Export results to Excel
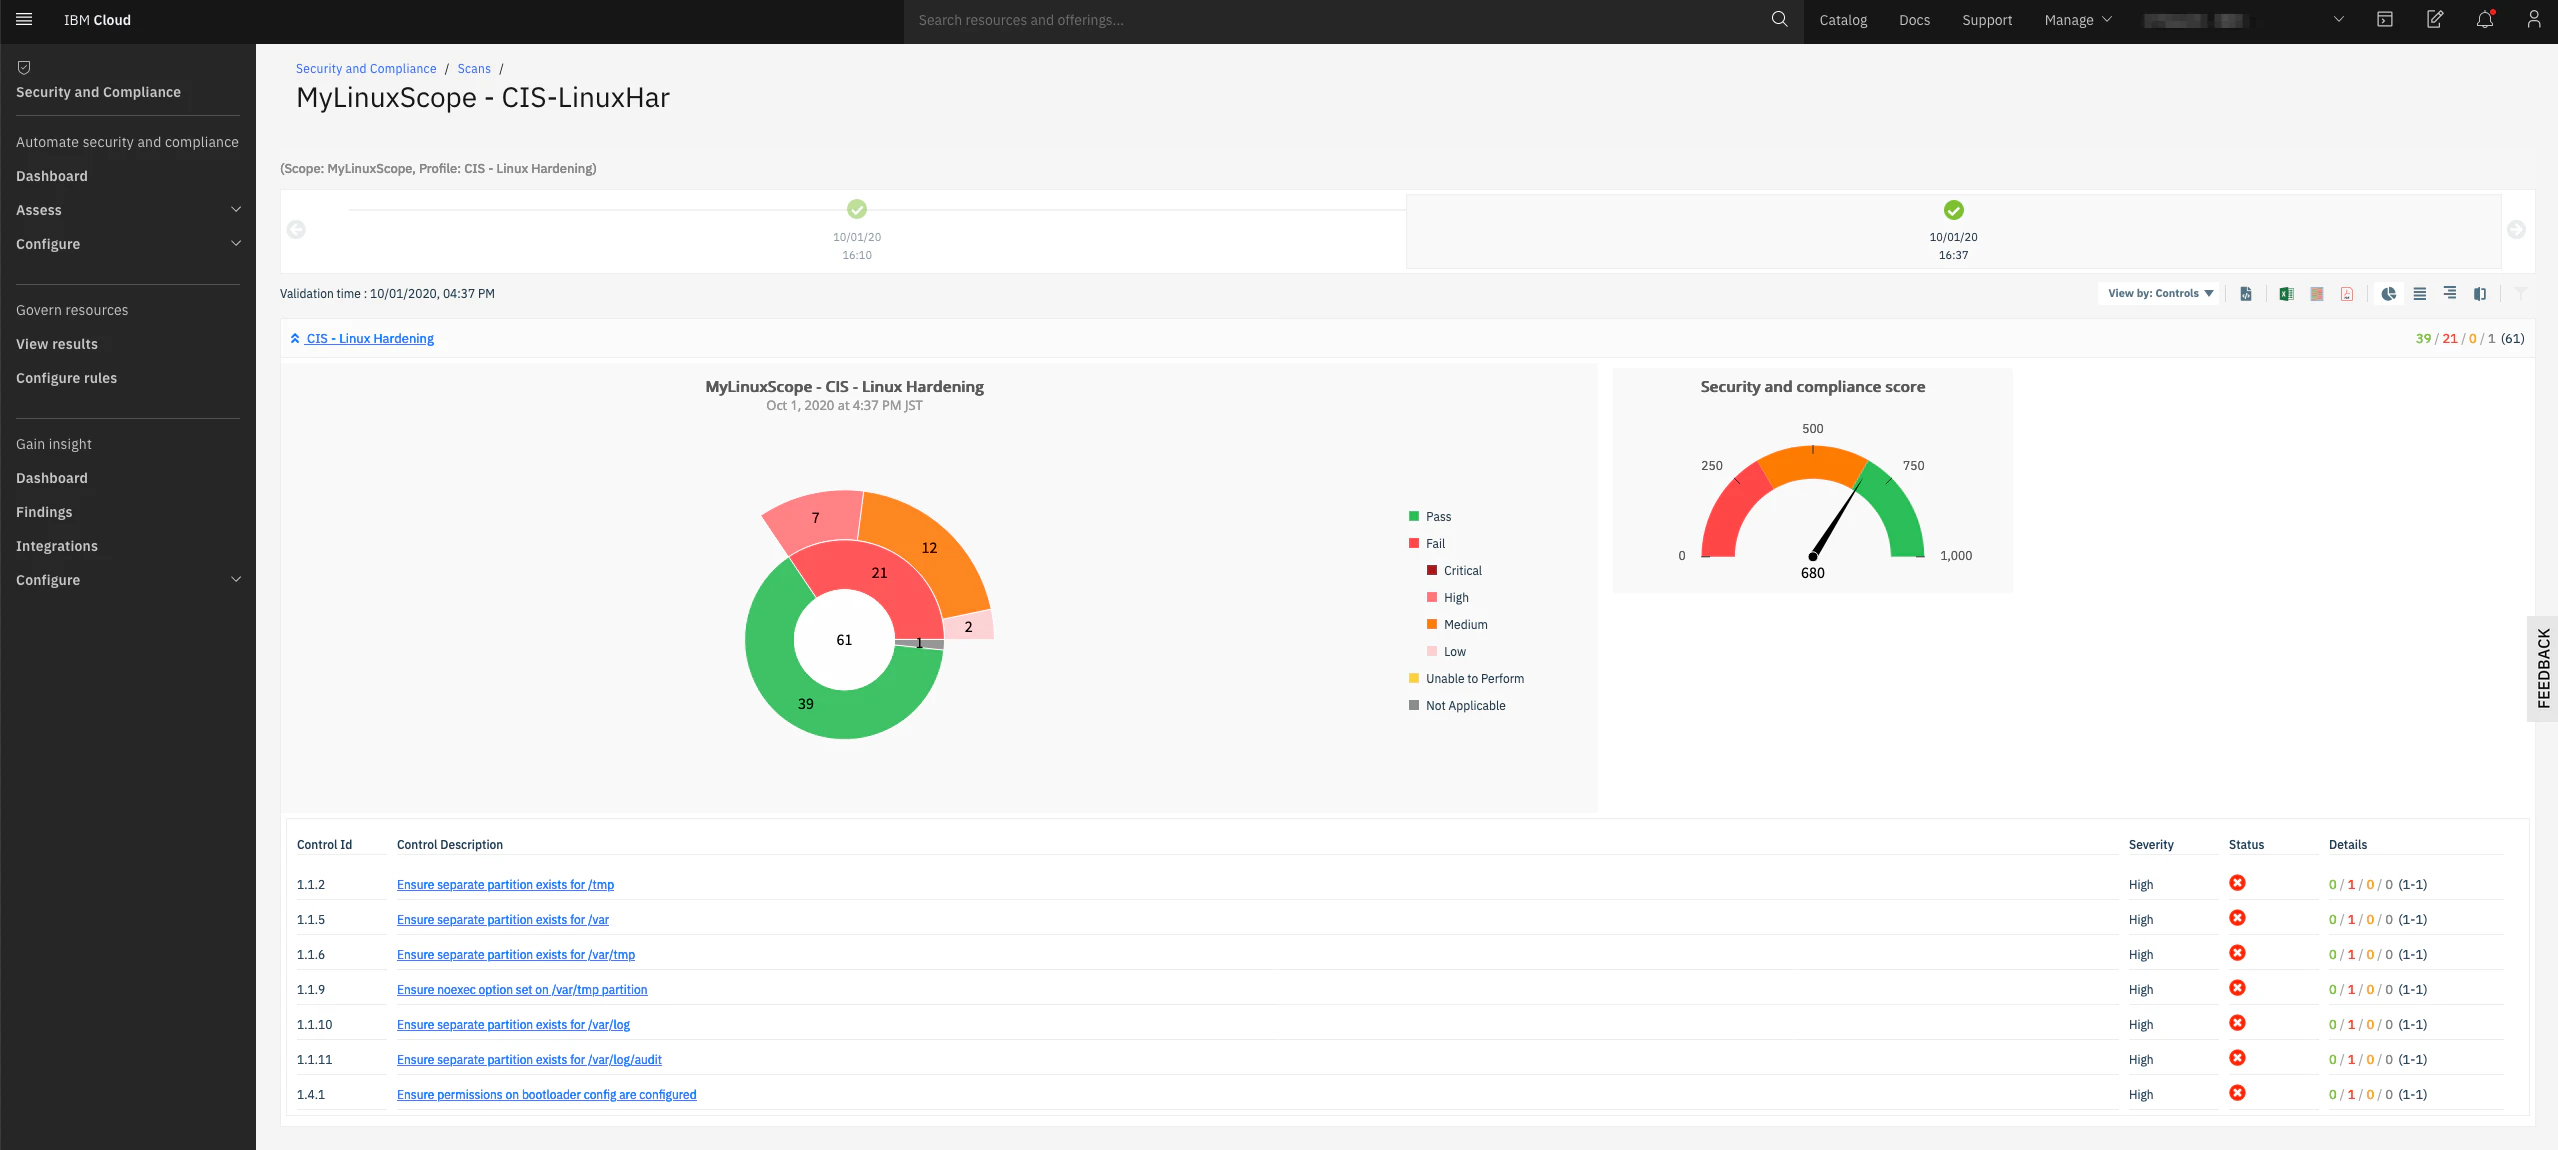2558x1150 pixels. 2286,294
